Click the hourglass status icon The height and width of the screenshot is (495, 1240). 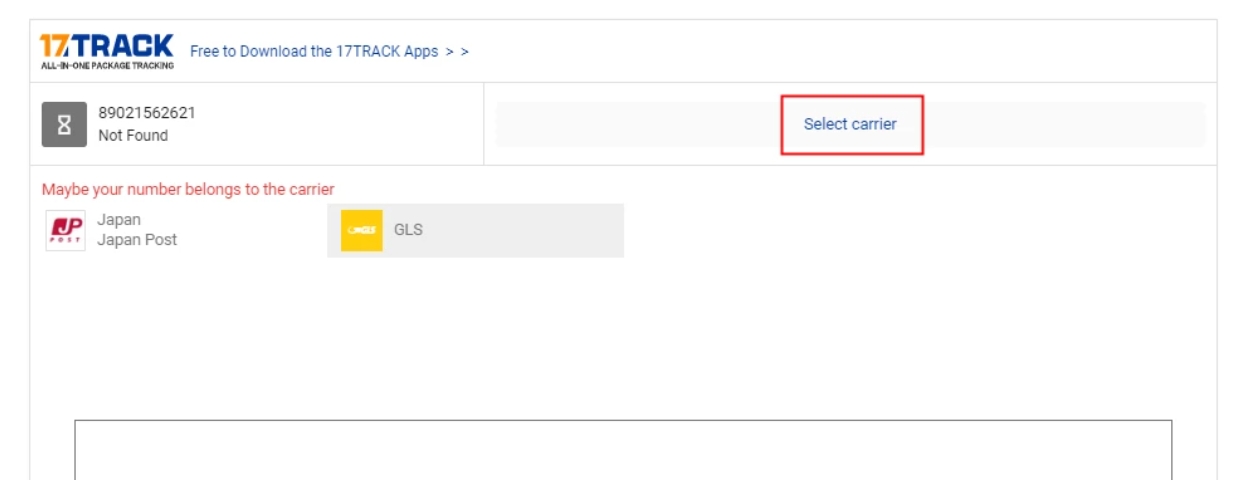63,125
